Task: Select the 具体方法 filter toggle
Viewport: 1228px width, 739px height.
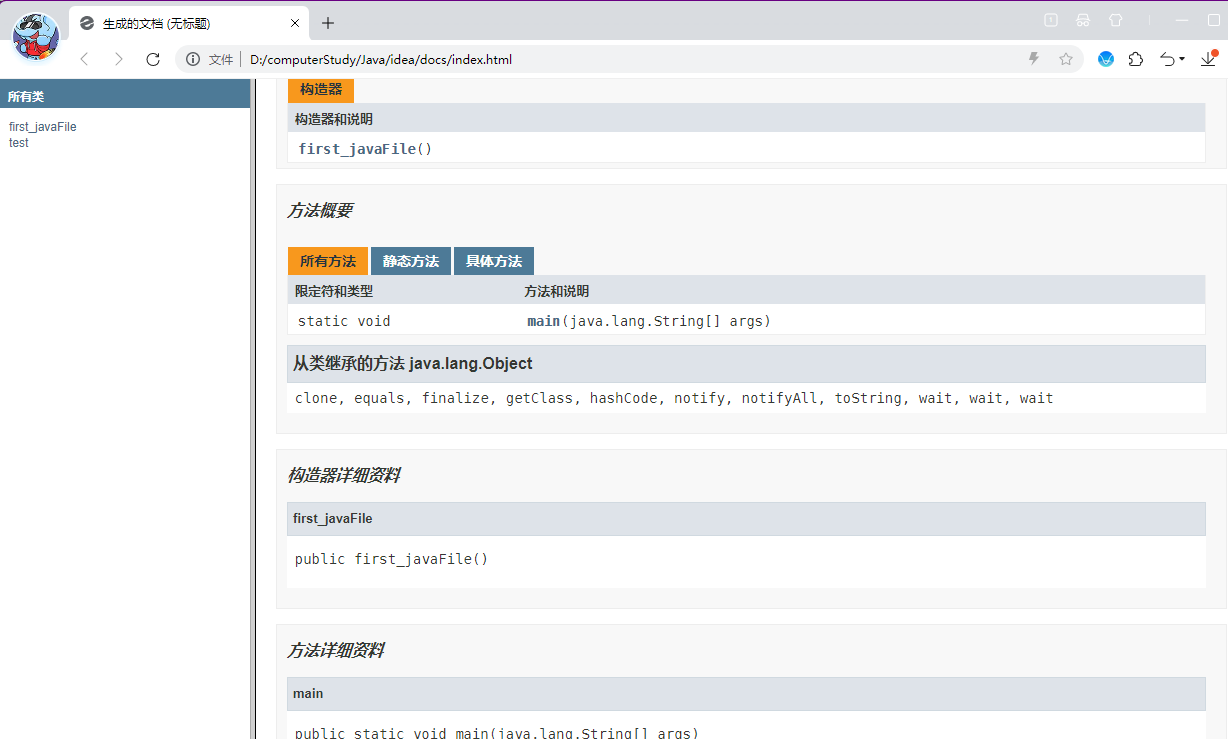Action: (493, 261)
